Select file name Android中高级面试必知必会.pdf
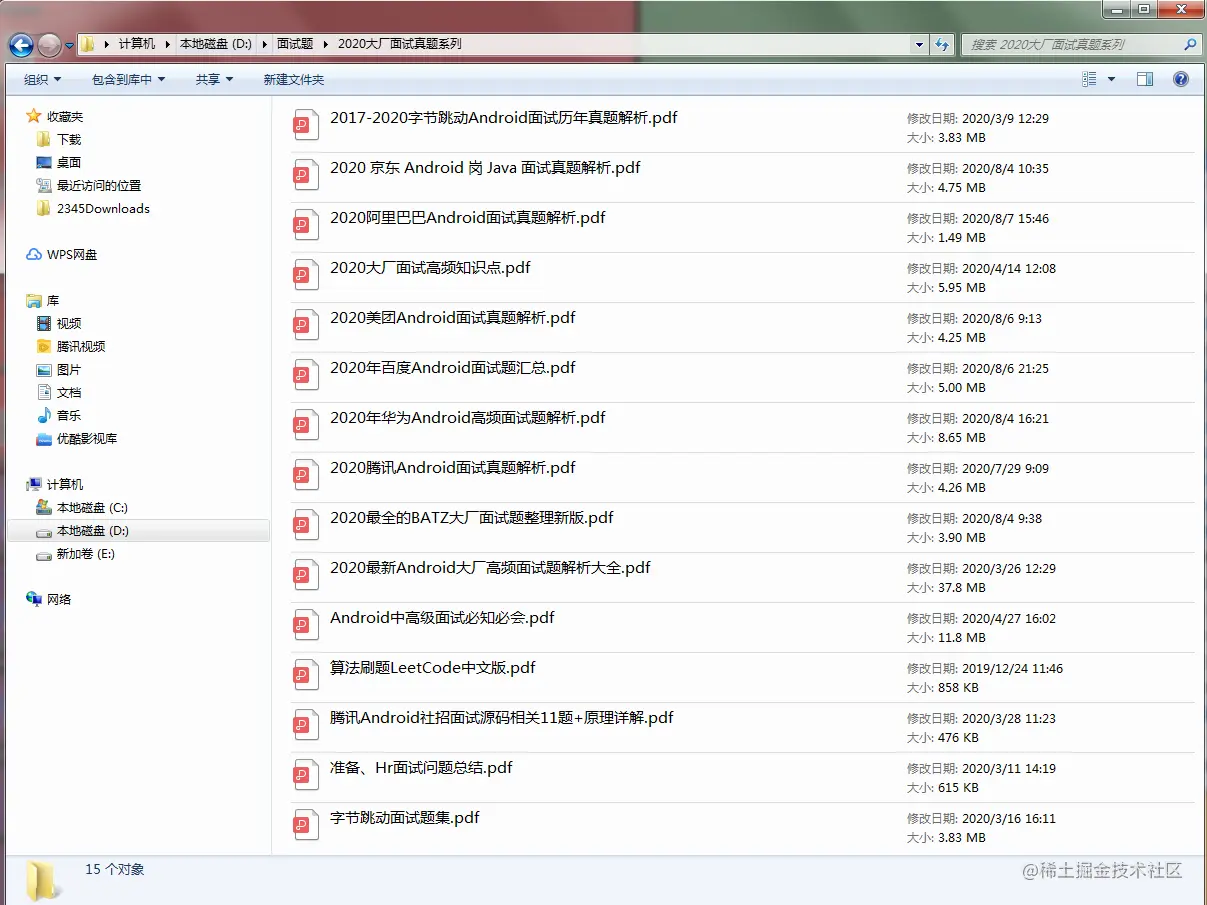 pos(442,617)
